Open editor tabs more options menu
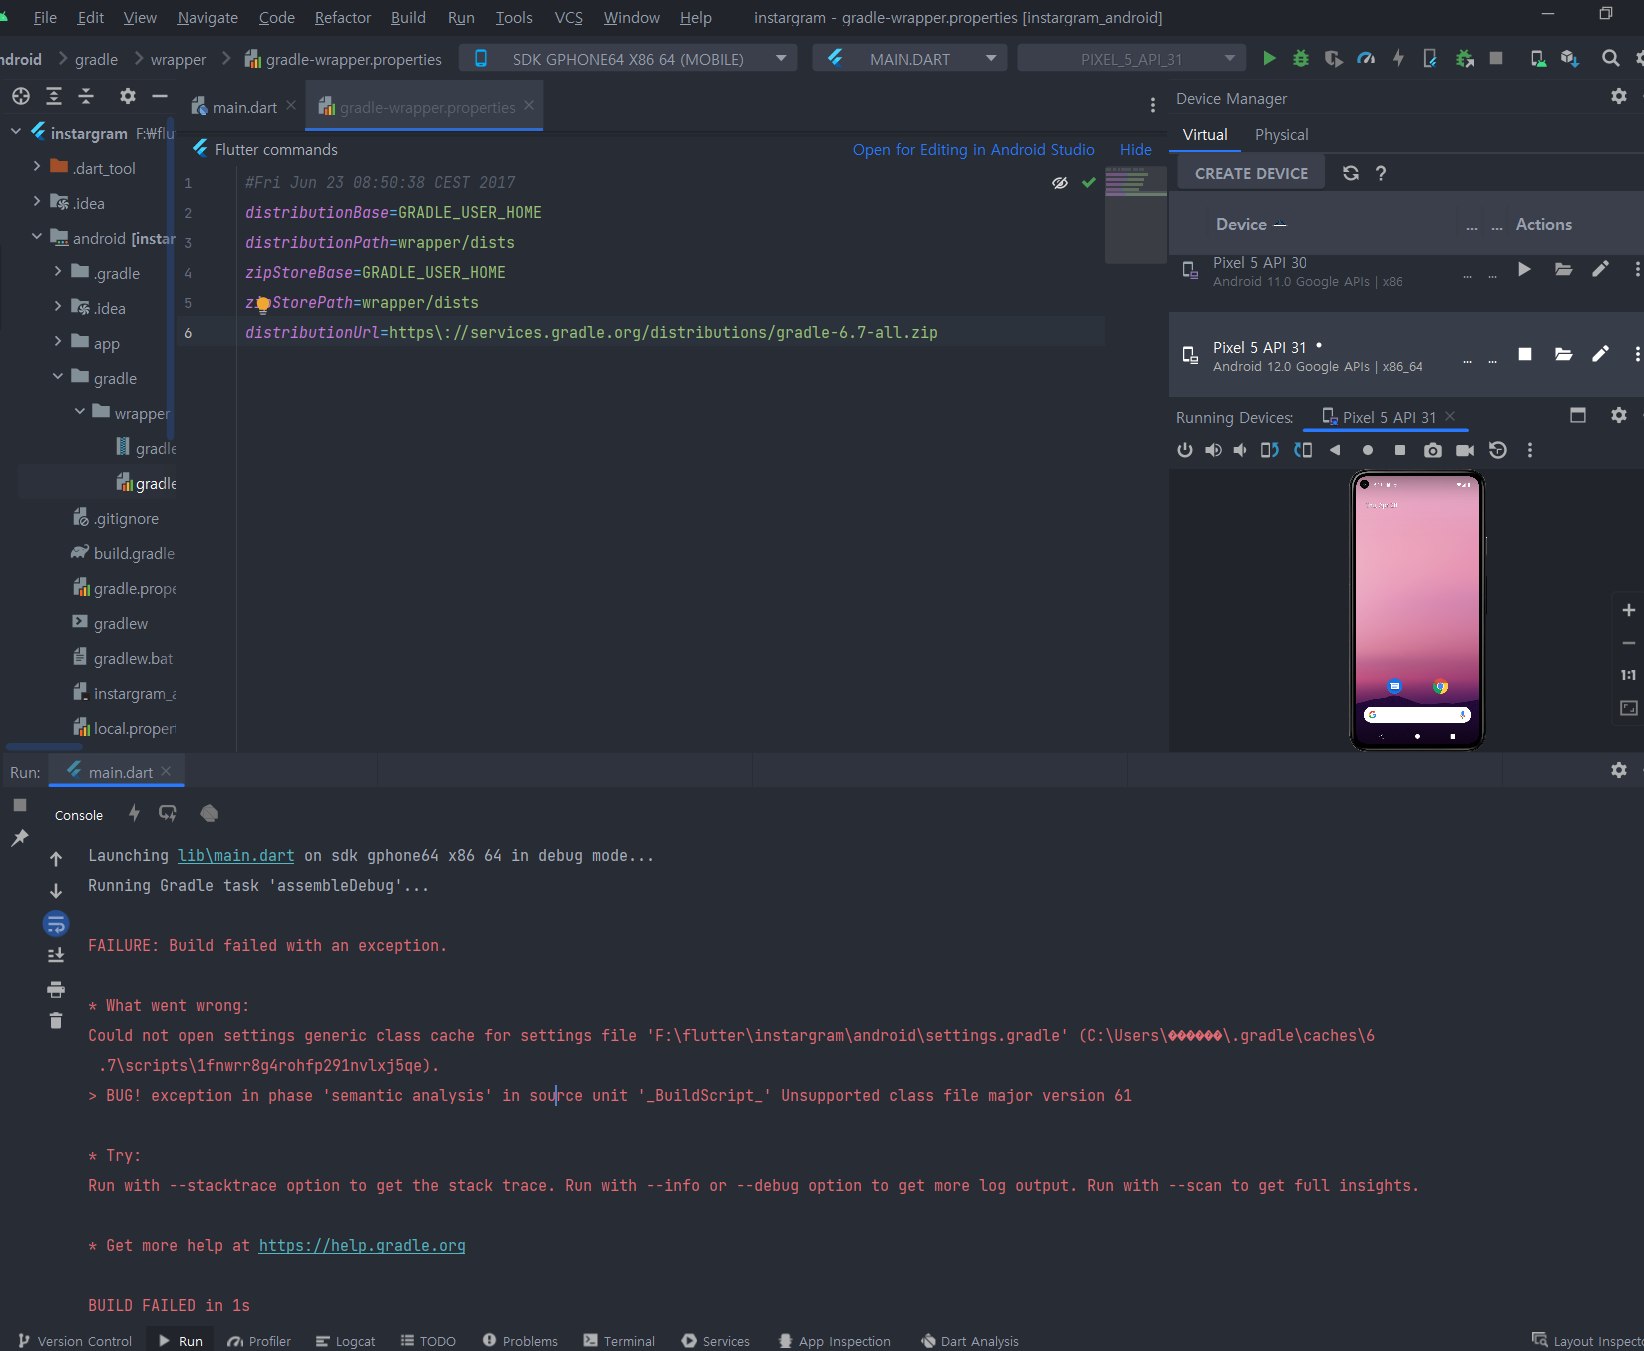This screenshot has width=1644, height=1351. pos(1153,105)
